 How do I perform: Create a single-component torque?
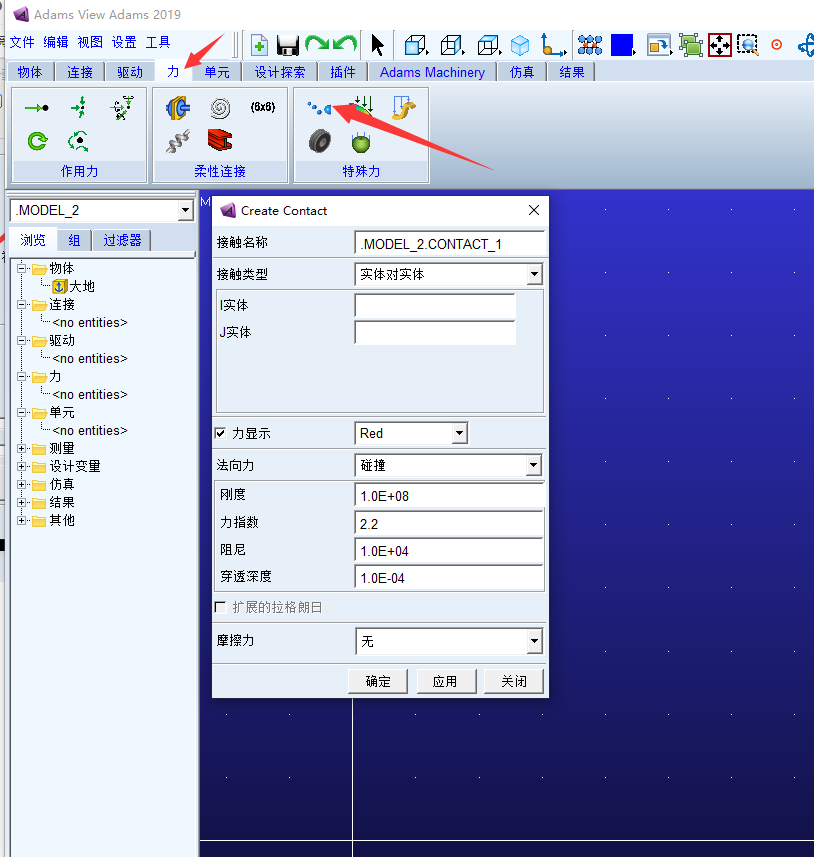tap(37, 141)
